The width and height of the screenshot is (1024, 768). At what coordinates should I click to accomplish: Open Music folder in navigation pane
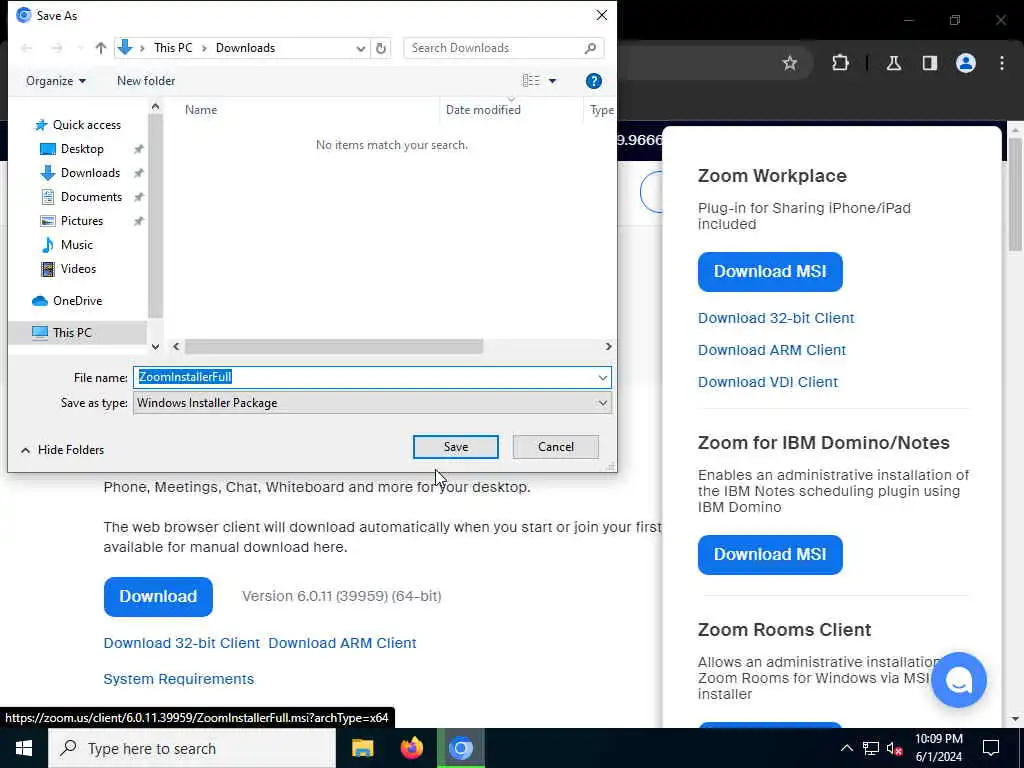(76, 245)
